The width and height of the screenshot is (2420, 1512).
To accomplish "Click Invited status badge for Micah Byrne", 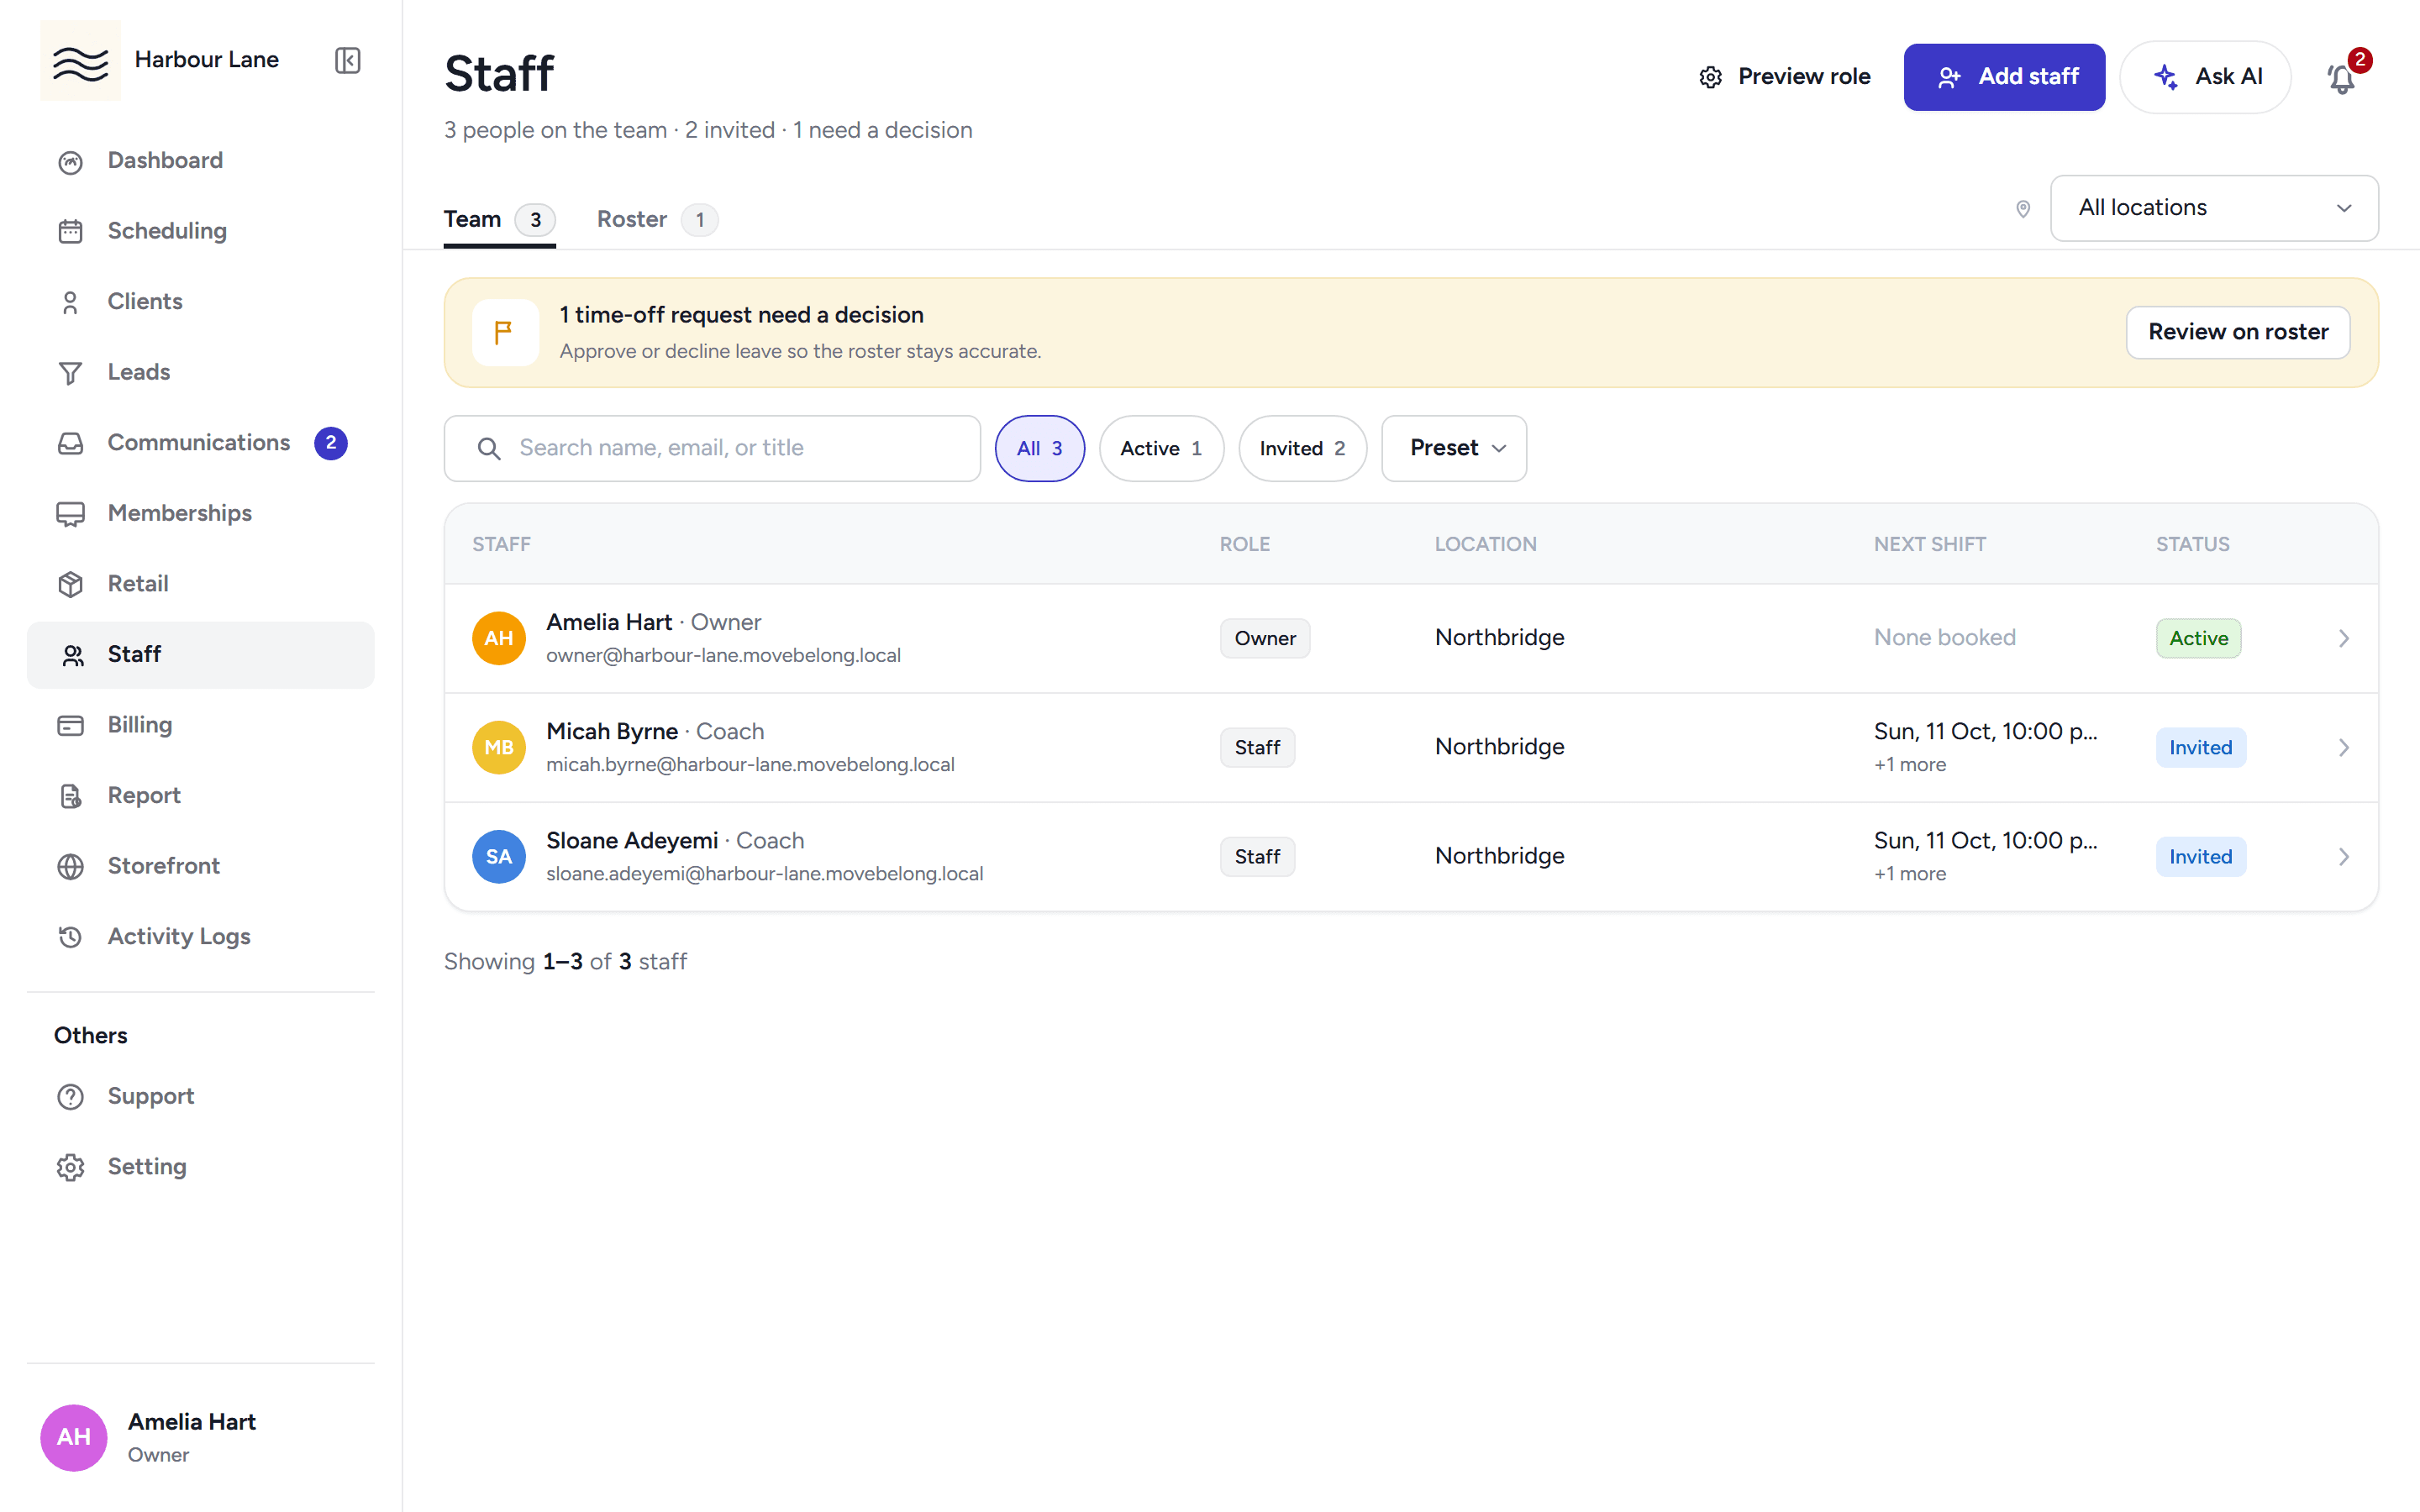I will (x=2200, y=747).
